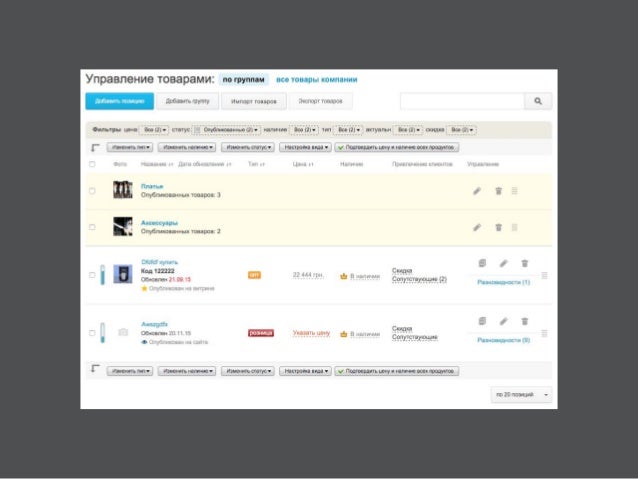This screenshot has width=638, height=479.
Task: Grab the drag handle of Платья row
Action: tap(514, 191)
